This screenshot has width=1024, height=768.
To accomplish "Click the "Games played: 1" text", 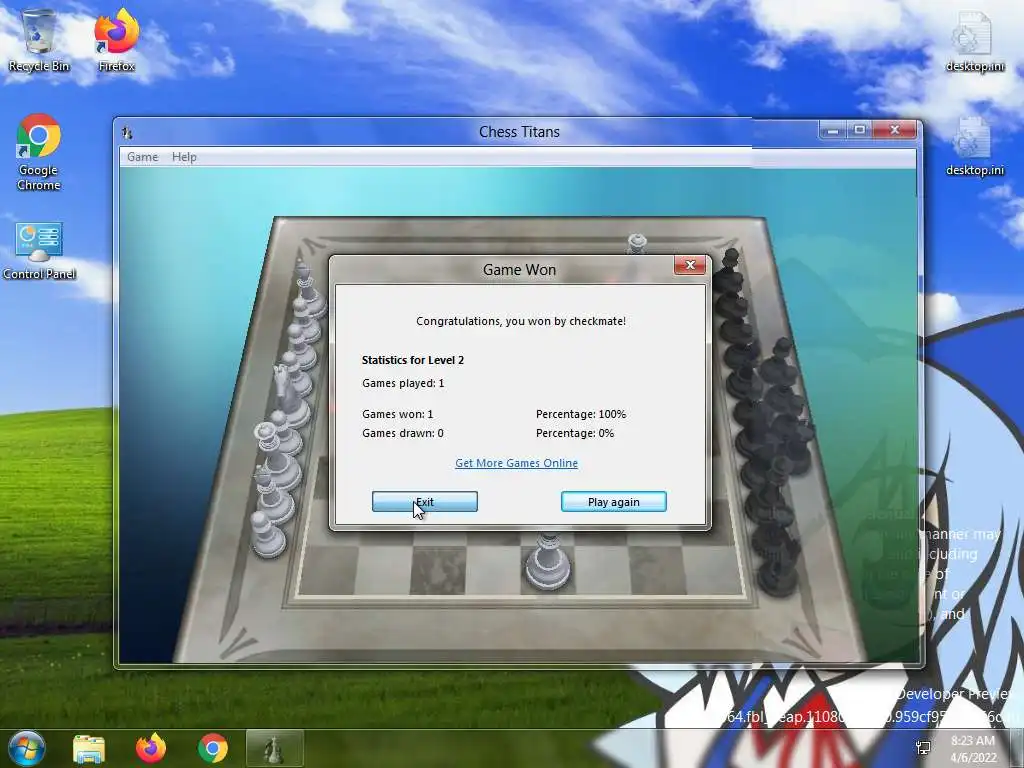I will 403,383.
